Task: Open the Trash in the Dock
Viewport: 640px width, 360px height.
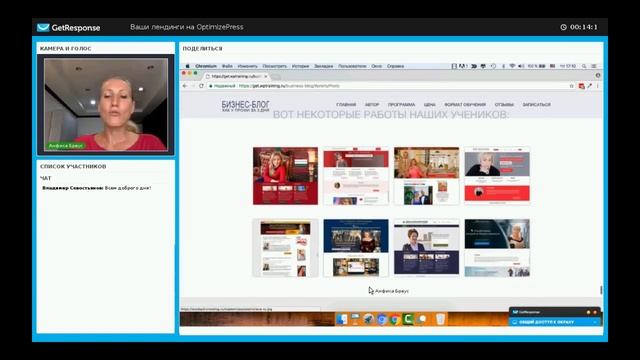Action: [x=440, y=319]
